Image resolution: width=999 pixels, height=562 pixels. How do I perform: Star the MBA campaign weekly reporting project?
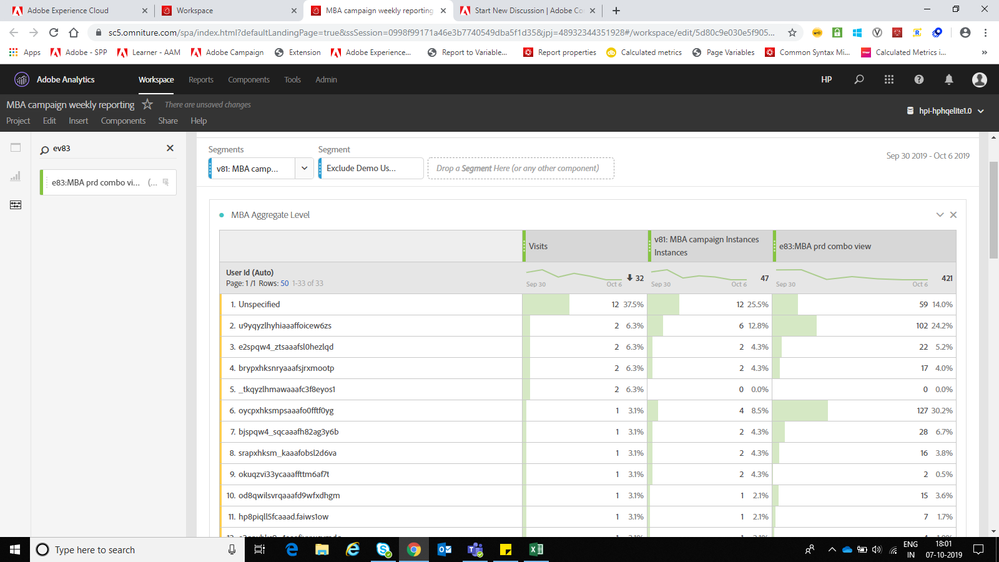[147, 104]
